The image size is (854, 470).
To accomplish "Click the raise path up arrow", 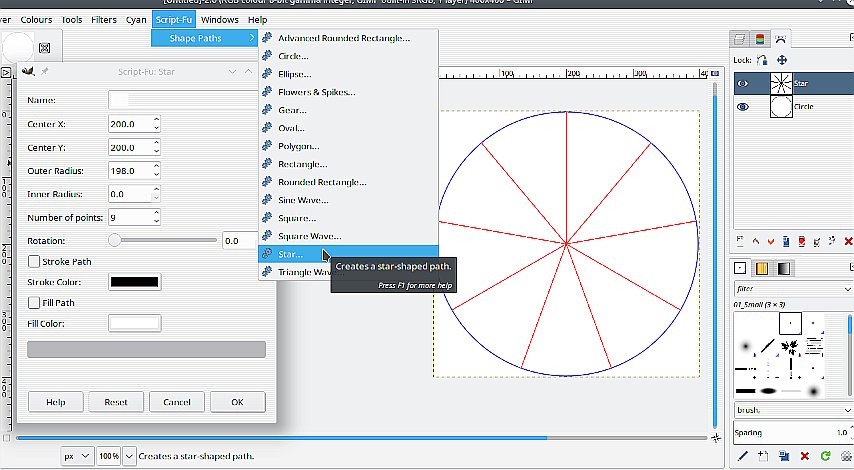I will [x=756, y=241].
